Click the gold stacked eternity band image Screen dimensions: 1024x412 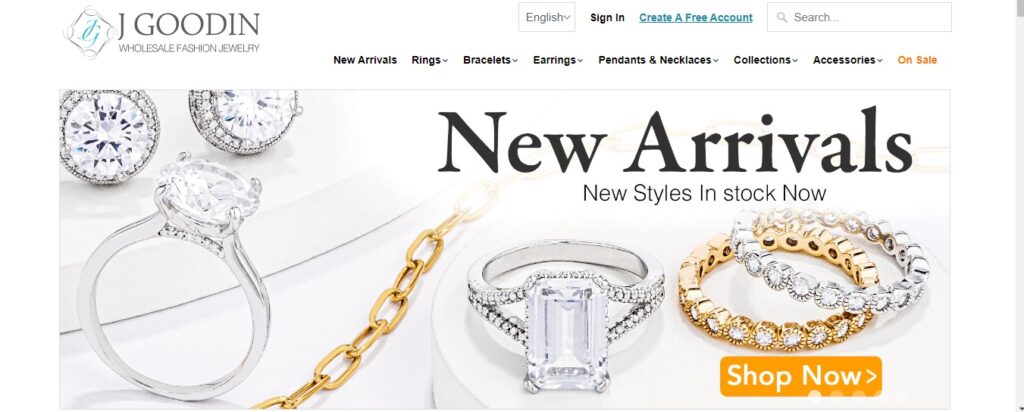[x=777, y=293]
